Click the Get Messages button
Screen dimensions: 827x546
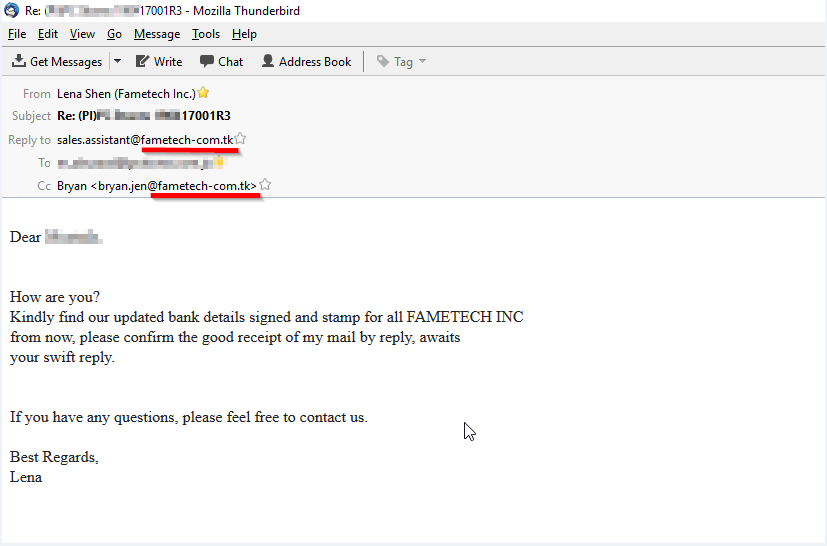point(57,62)
